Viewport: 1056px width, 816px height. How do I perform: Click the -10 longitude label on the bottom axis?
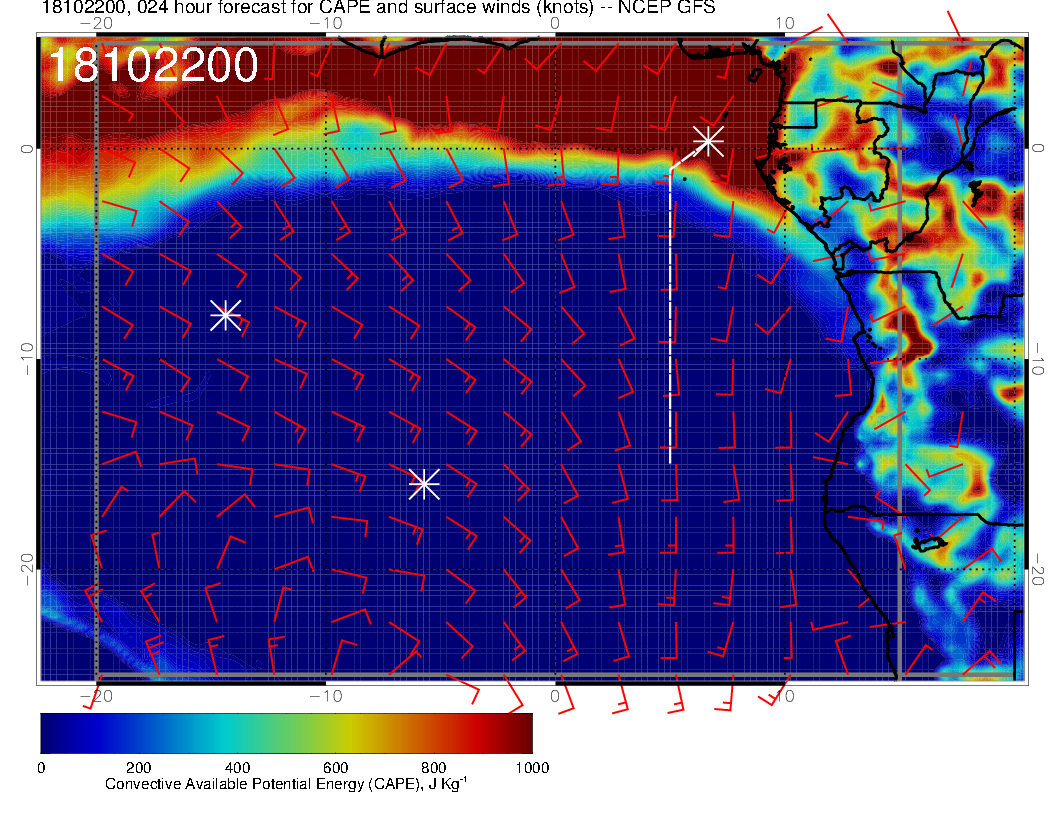(325, 696)
